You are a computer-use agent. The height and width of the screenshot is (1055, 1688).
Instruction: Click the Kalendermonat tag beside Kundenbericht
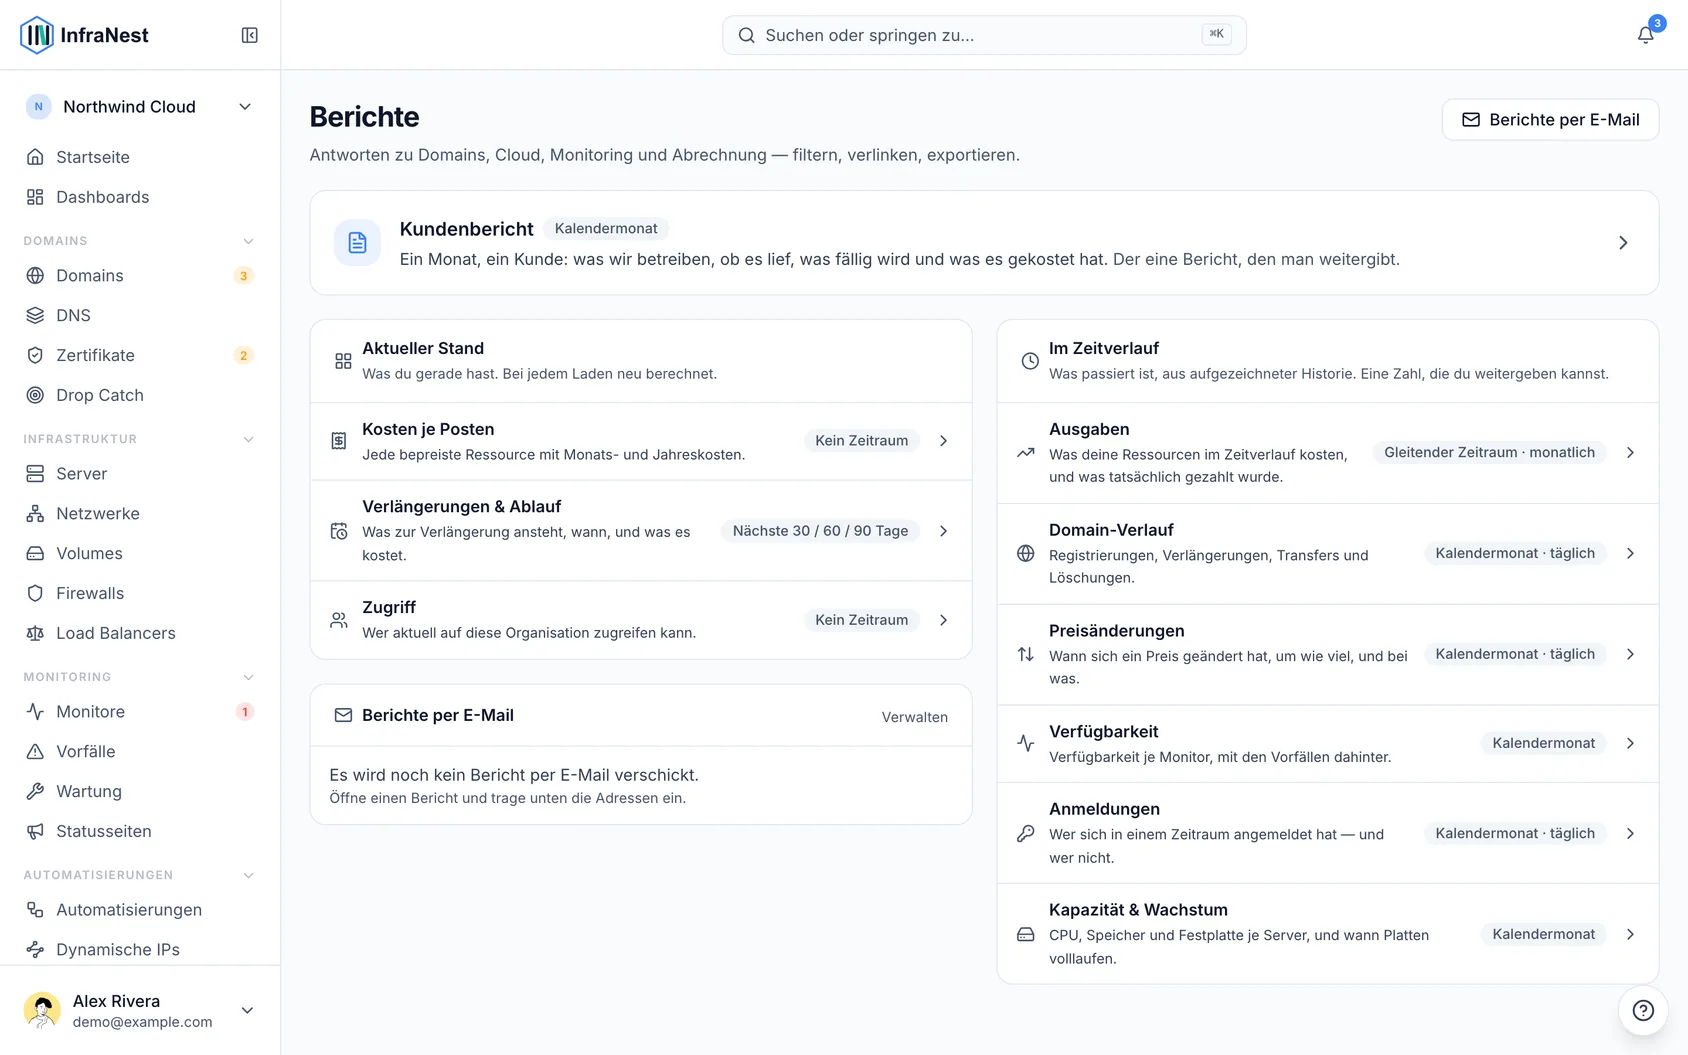click(606, 229)
